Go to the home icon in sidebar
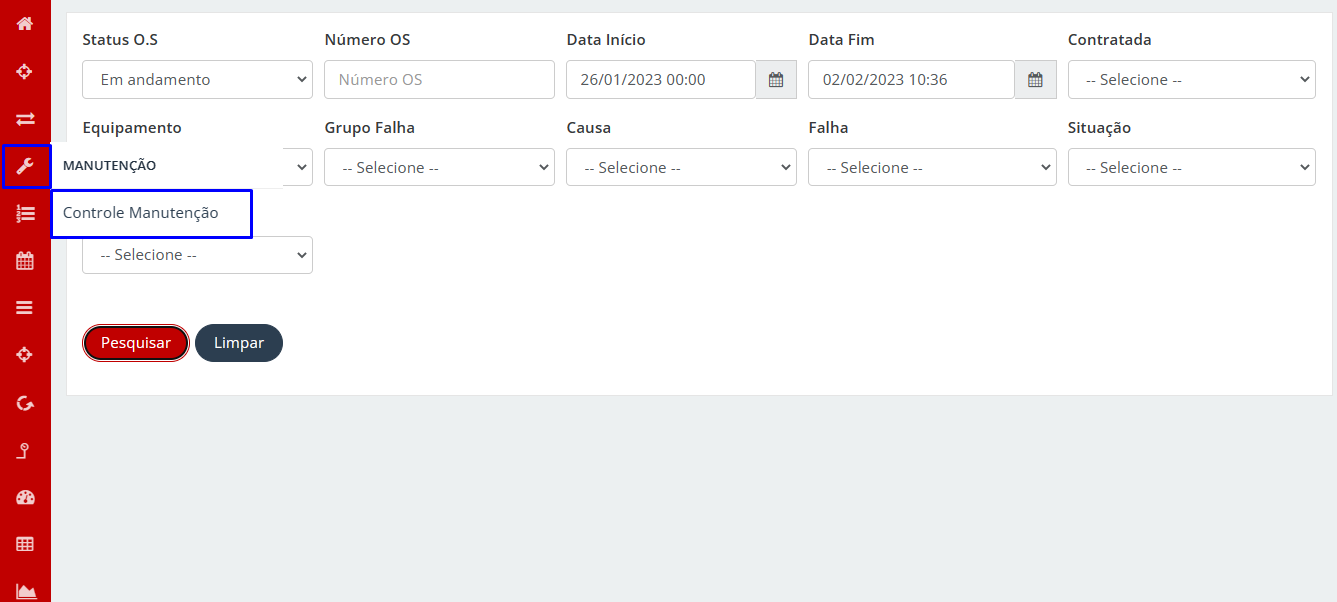1337x602 pixels. point(25,23)
